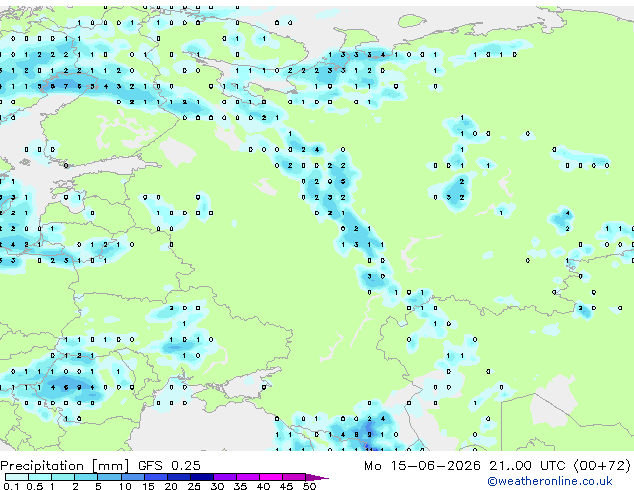Select the 20–25 mm legend color swatch
634x490 pixels.
click(x=179, y=477)
